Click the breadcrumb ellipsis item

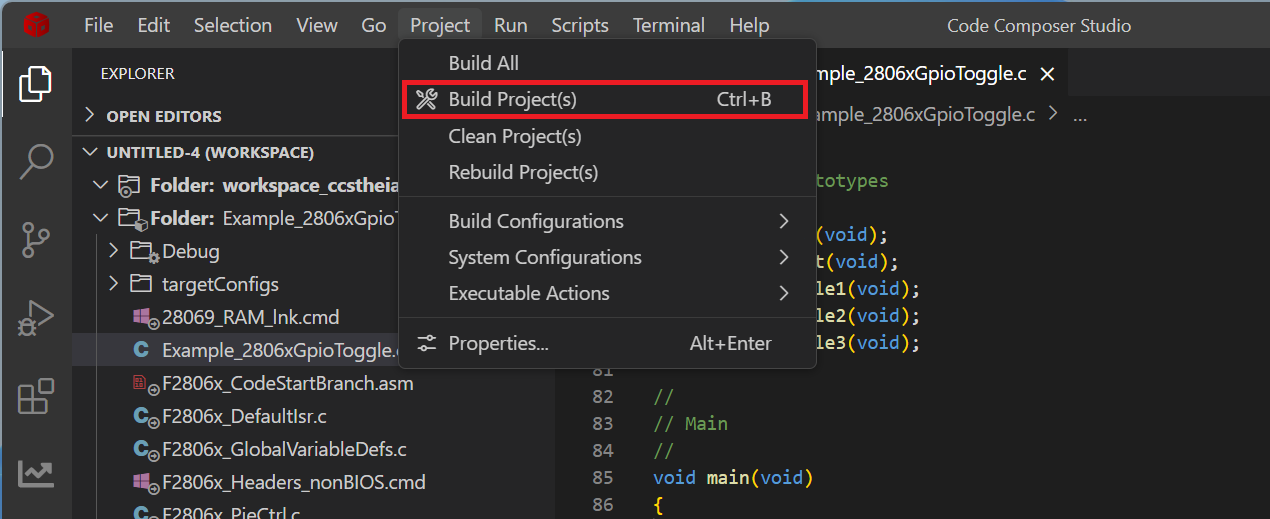[x=1079, y=116]
